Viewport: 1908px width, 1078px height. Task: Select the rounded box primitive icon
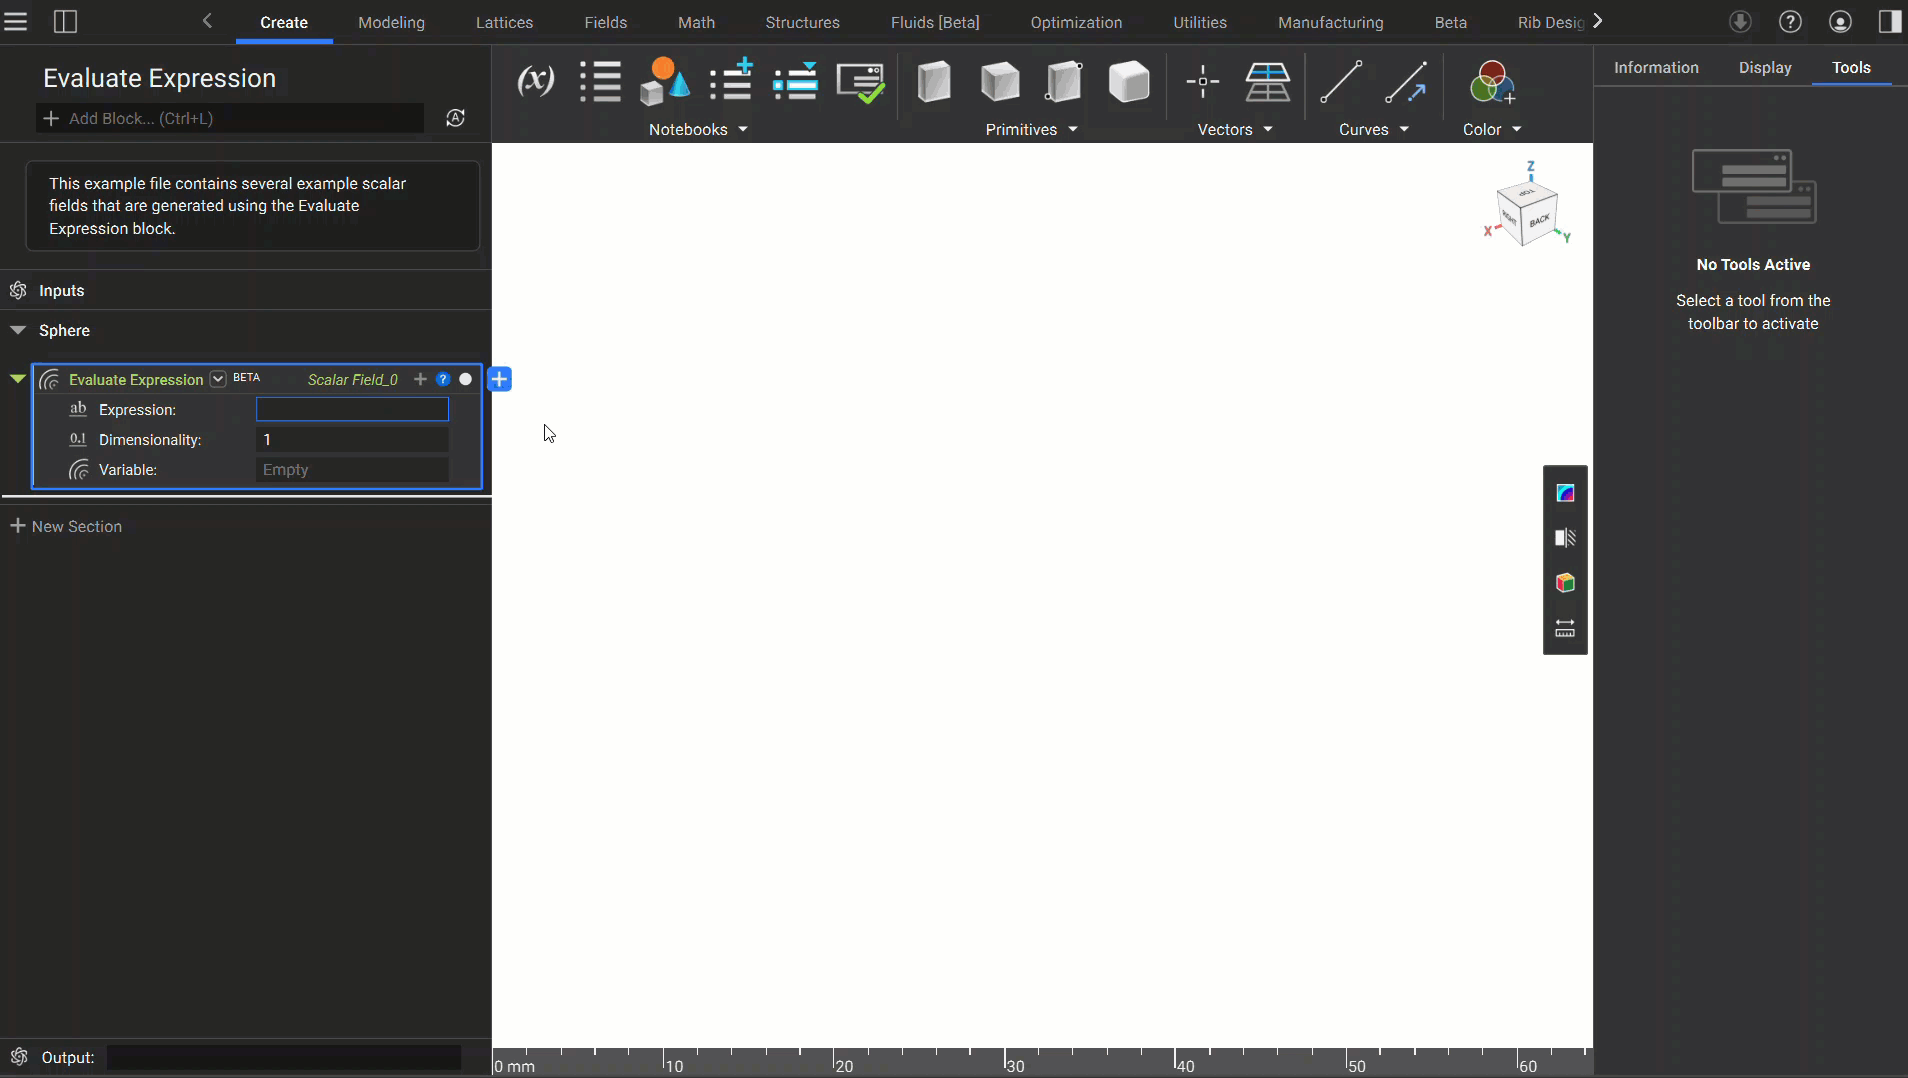(x=1129, y=81)
